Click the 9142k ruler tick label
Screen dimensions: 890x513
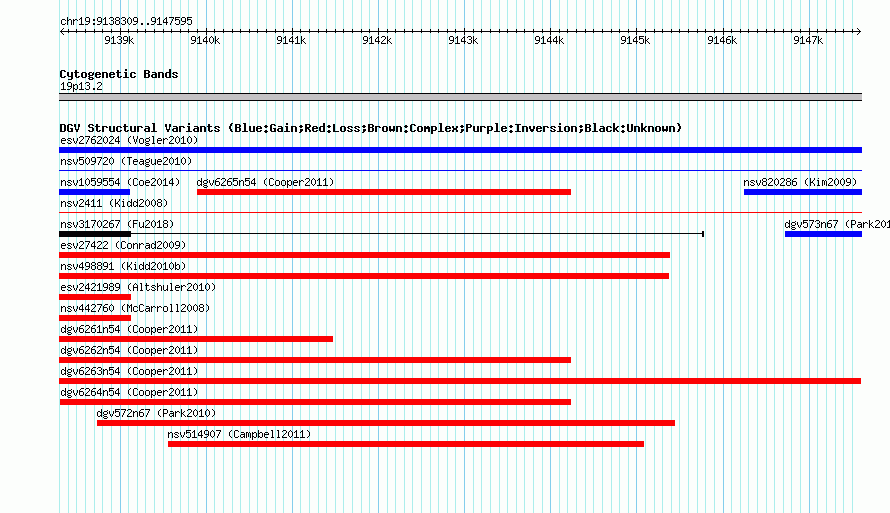point(377,40)
